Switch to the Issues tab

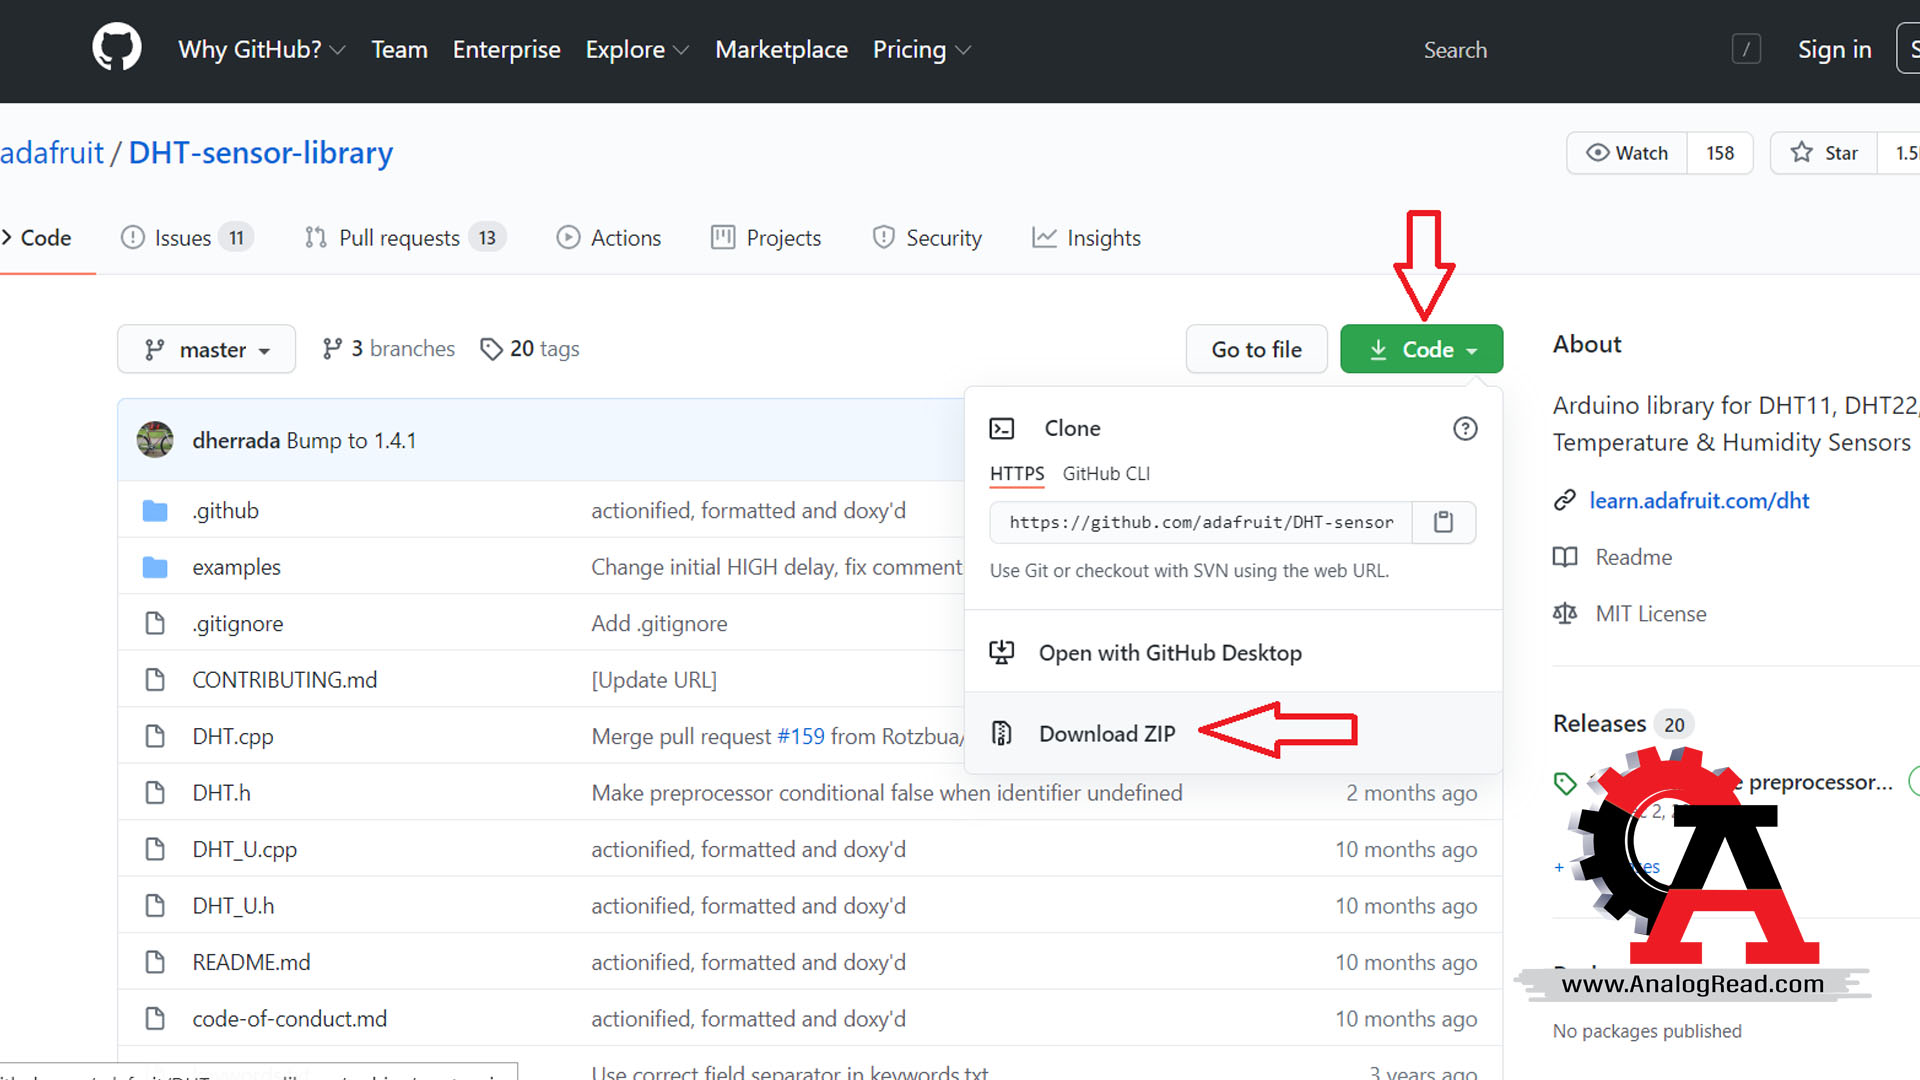187,238
